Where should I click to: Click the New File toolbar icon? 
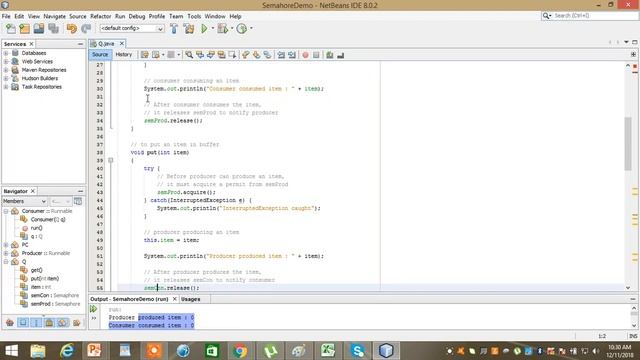pos(11,29)
